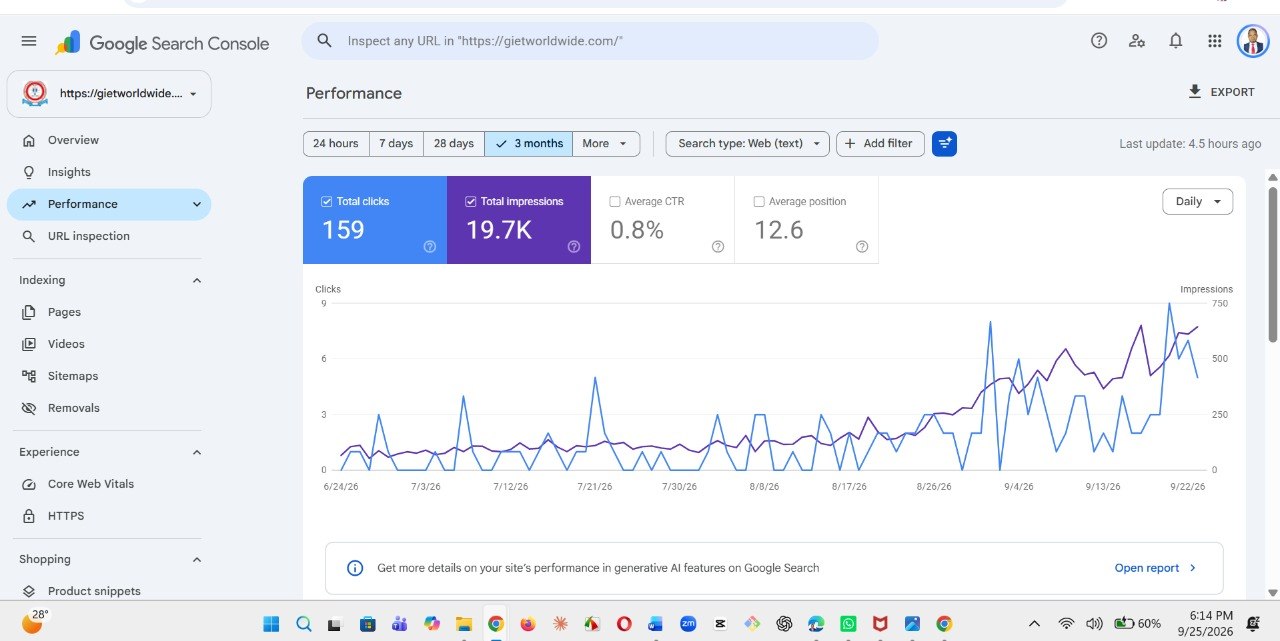Go to Overview in sidebar
This screenshot has width=1280, height=641.
pyautogui.click(x=109, y=140)
